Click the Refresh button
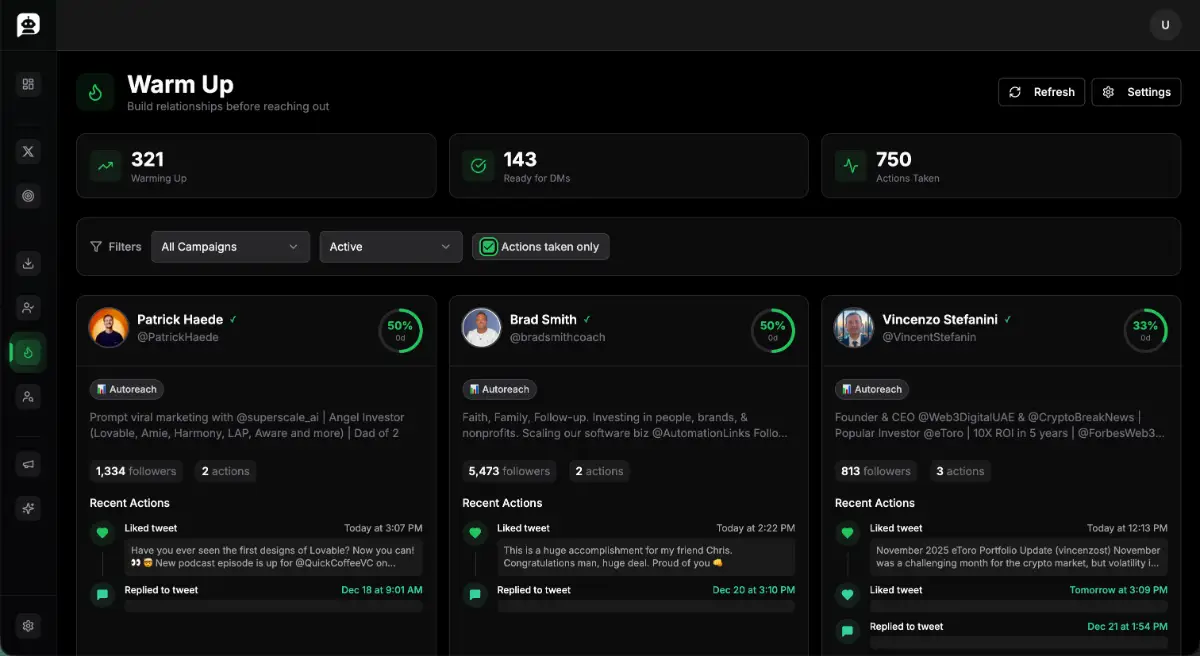 (x=1041, y=92)
